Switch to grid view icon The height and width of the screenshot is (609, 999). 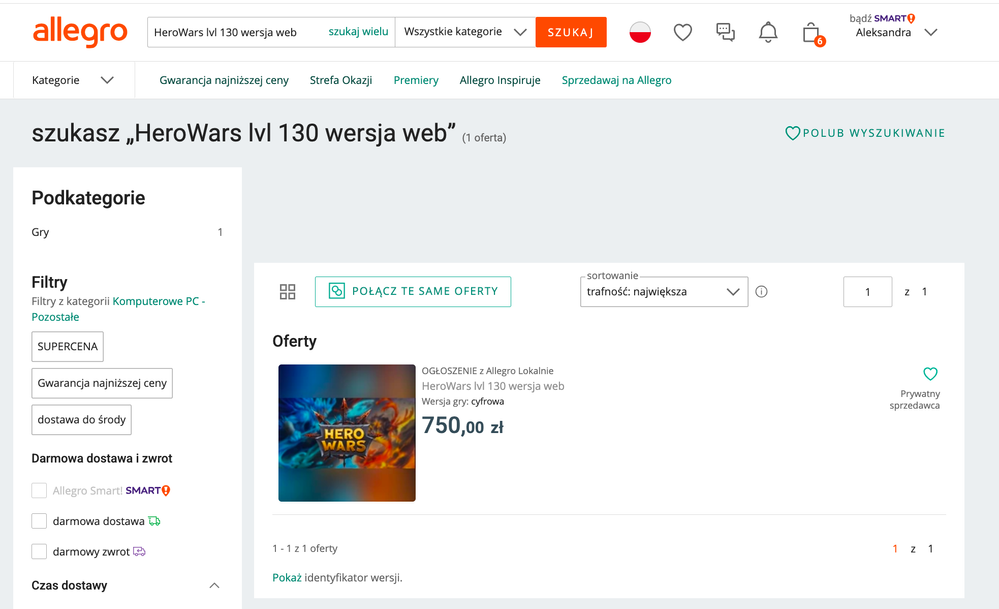coord(288,292)
